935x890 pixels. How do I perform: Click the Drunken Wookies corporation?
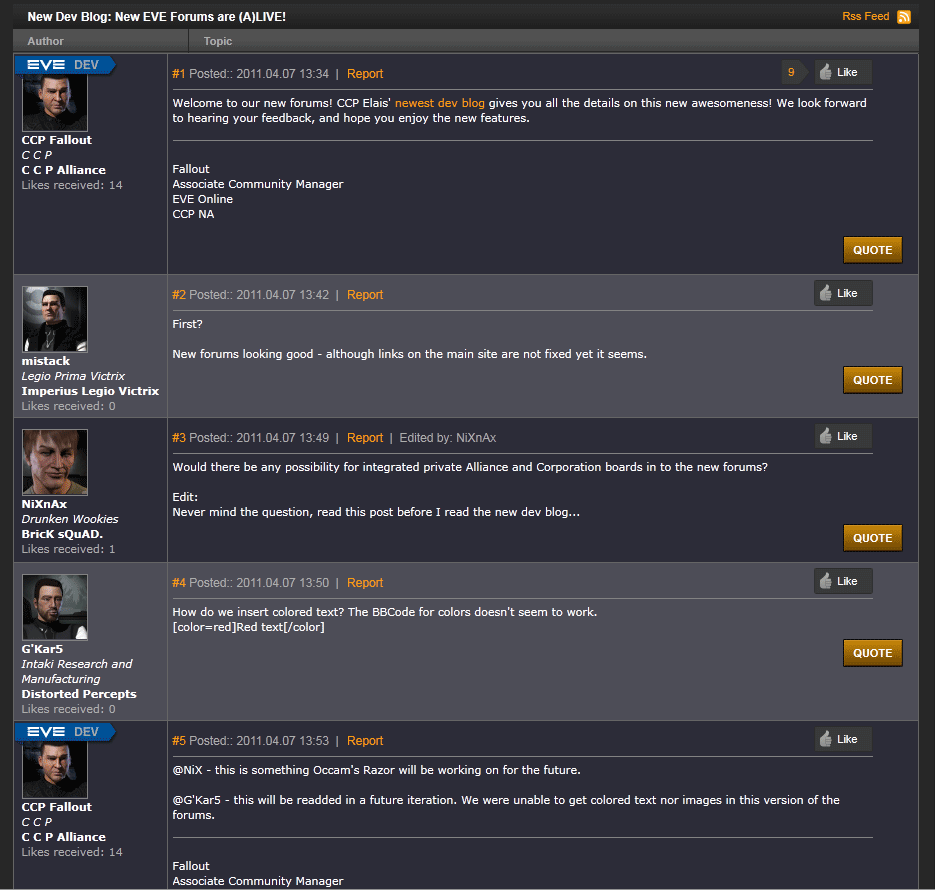coord(70,519)
